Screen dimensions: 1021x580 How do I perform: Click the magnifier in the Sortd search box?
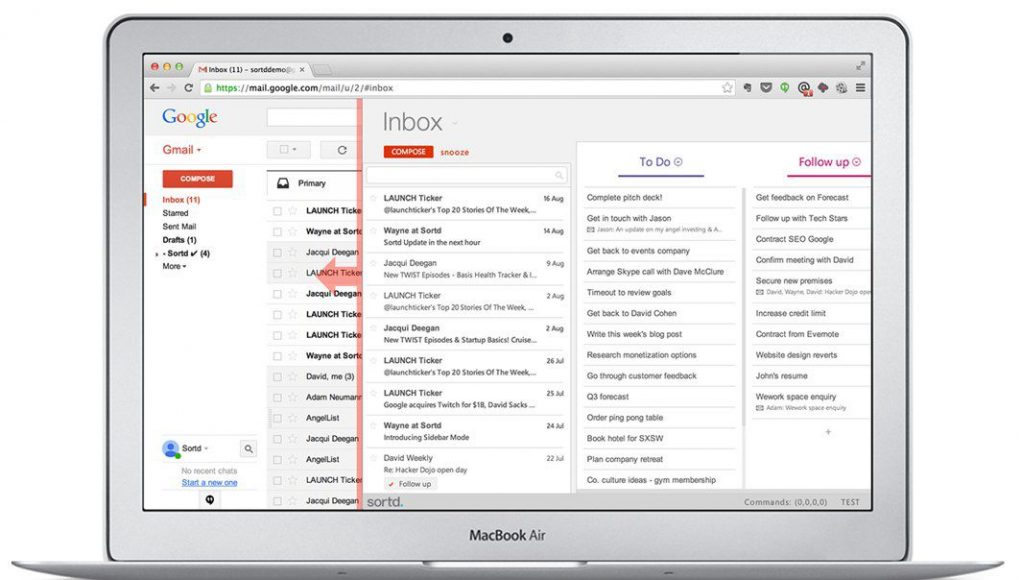coord(559,175)
